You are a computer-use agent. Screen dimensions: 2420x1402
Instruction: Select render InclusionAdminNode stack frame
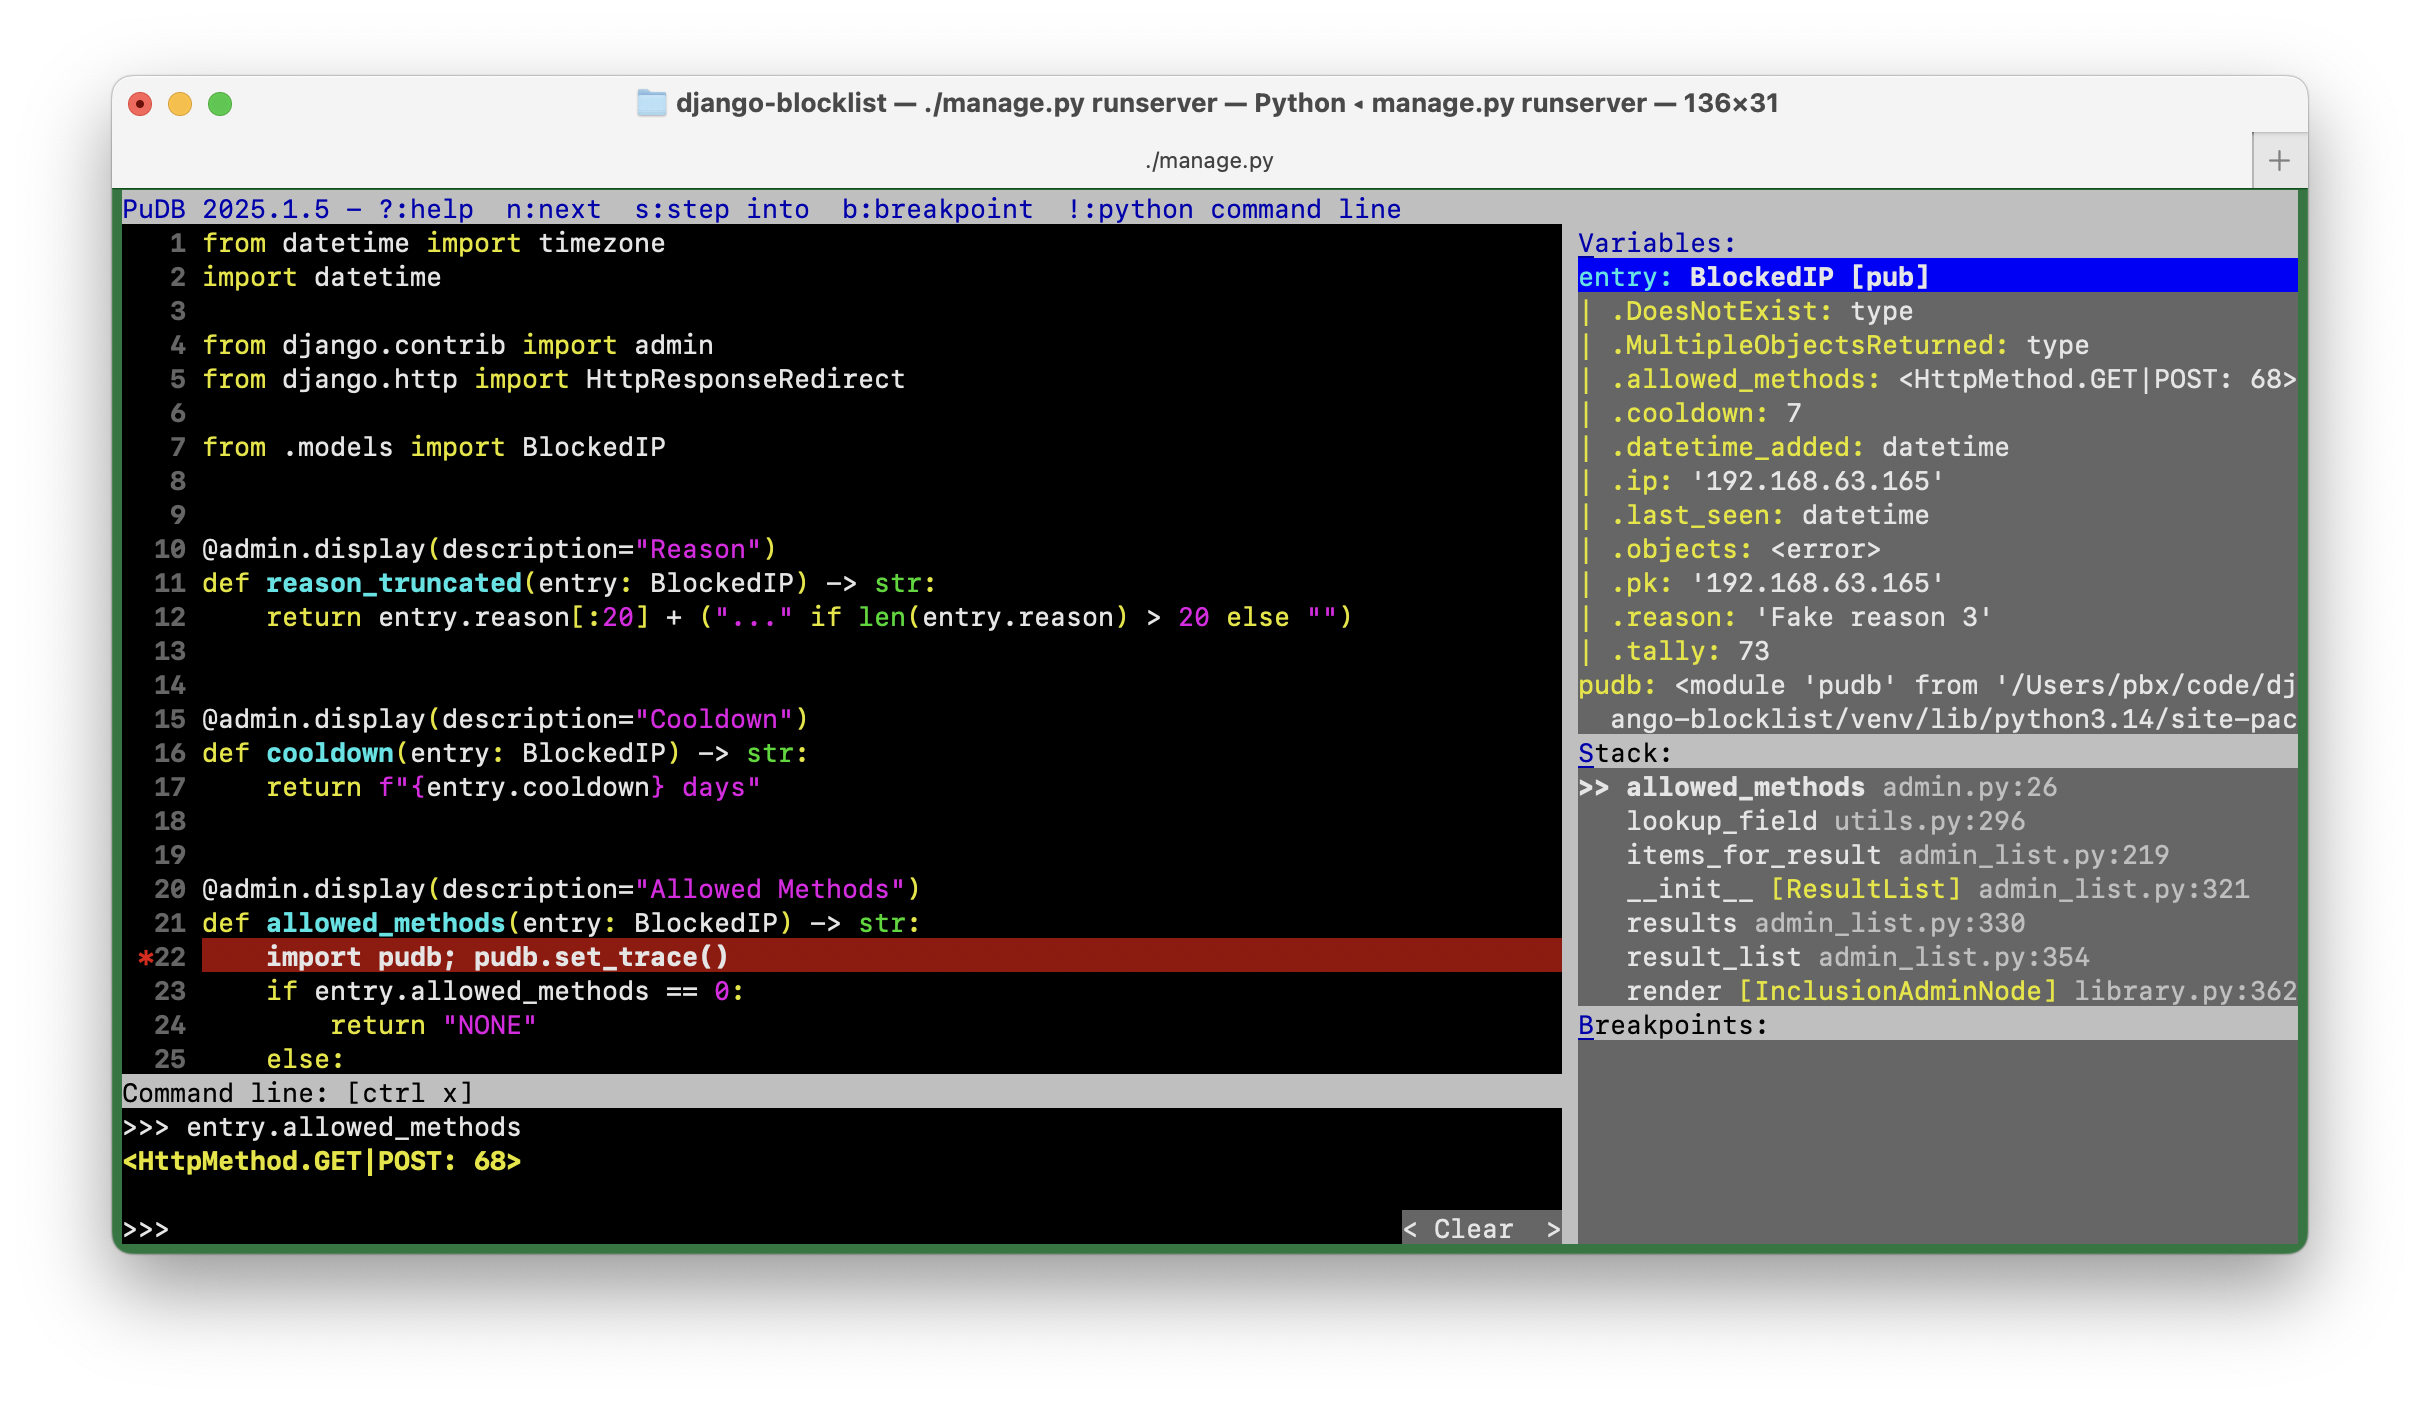click(x=1958, y=991)
